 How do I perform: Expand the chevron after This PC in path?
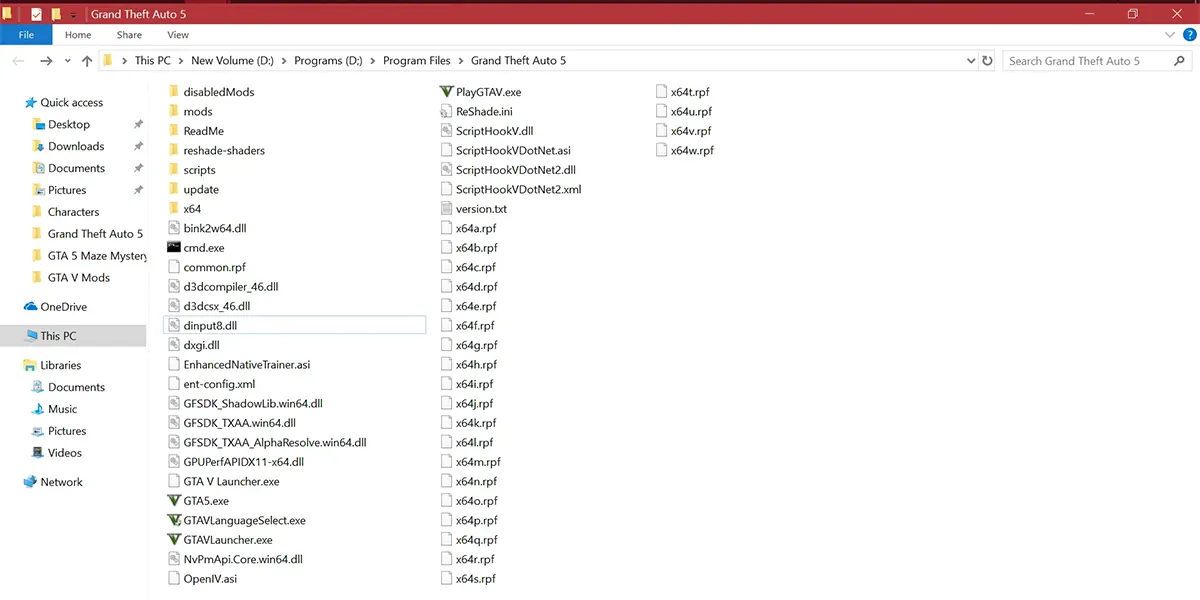pyautogui.click(x=181, y=61)
